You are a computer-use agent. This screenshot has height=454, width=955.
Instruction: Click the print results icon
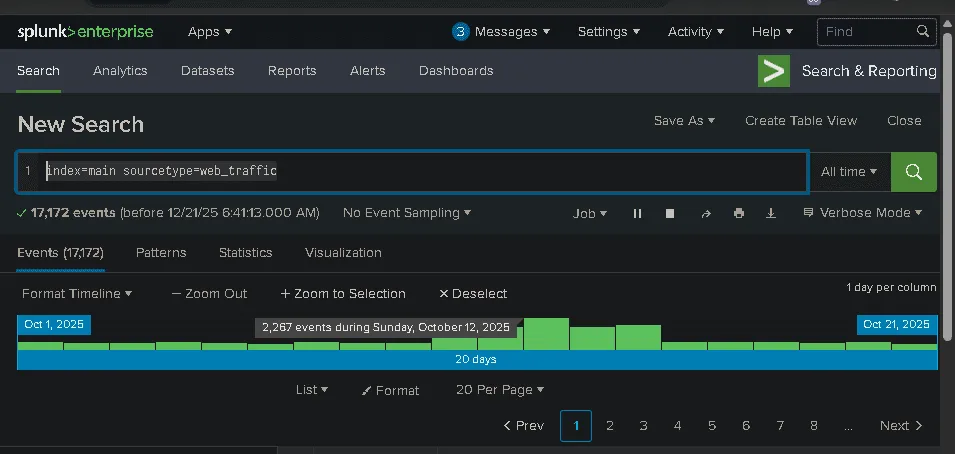click(x=738, y=213)
